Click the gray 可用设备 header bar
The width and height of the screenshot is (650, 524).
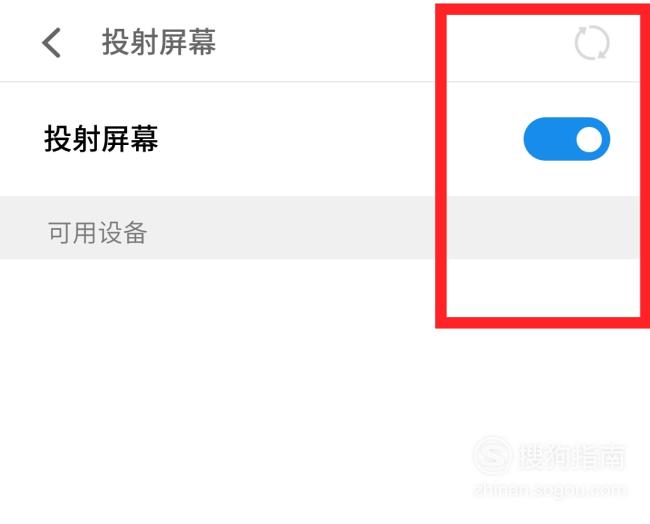click(325, 228)
